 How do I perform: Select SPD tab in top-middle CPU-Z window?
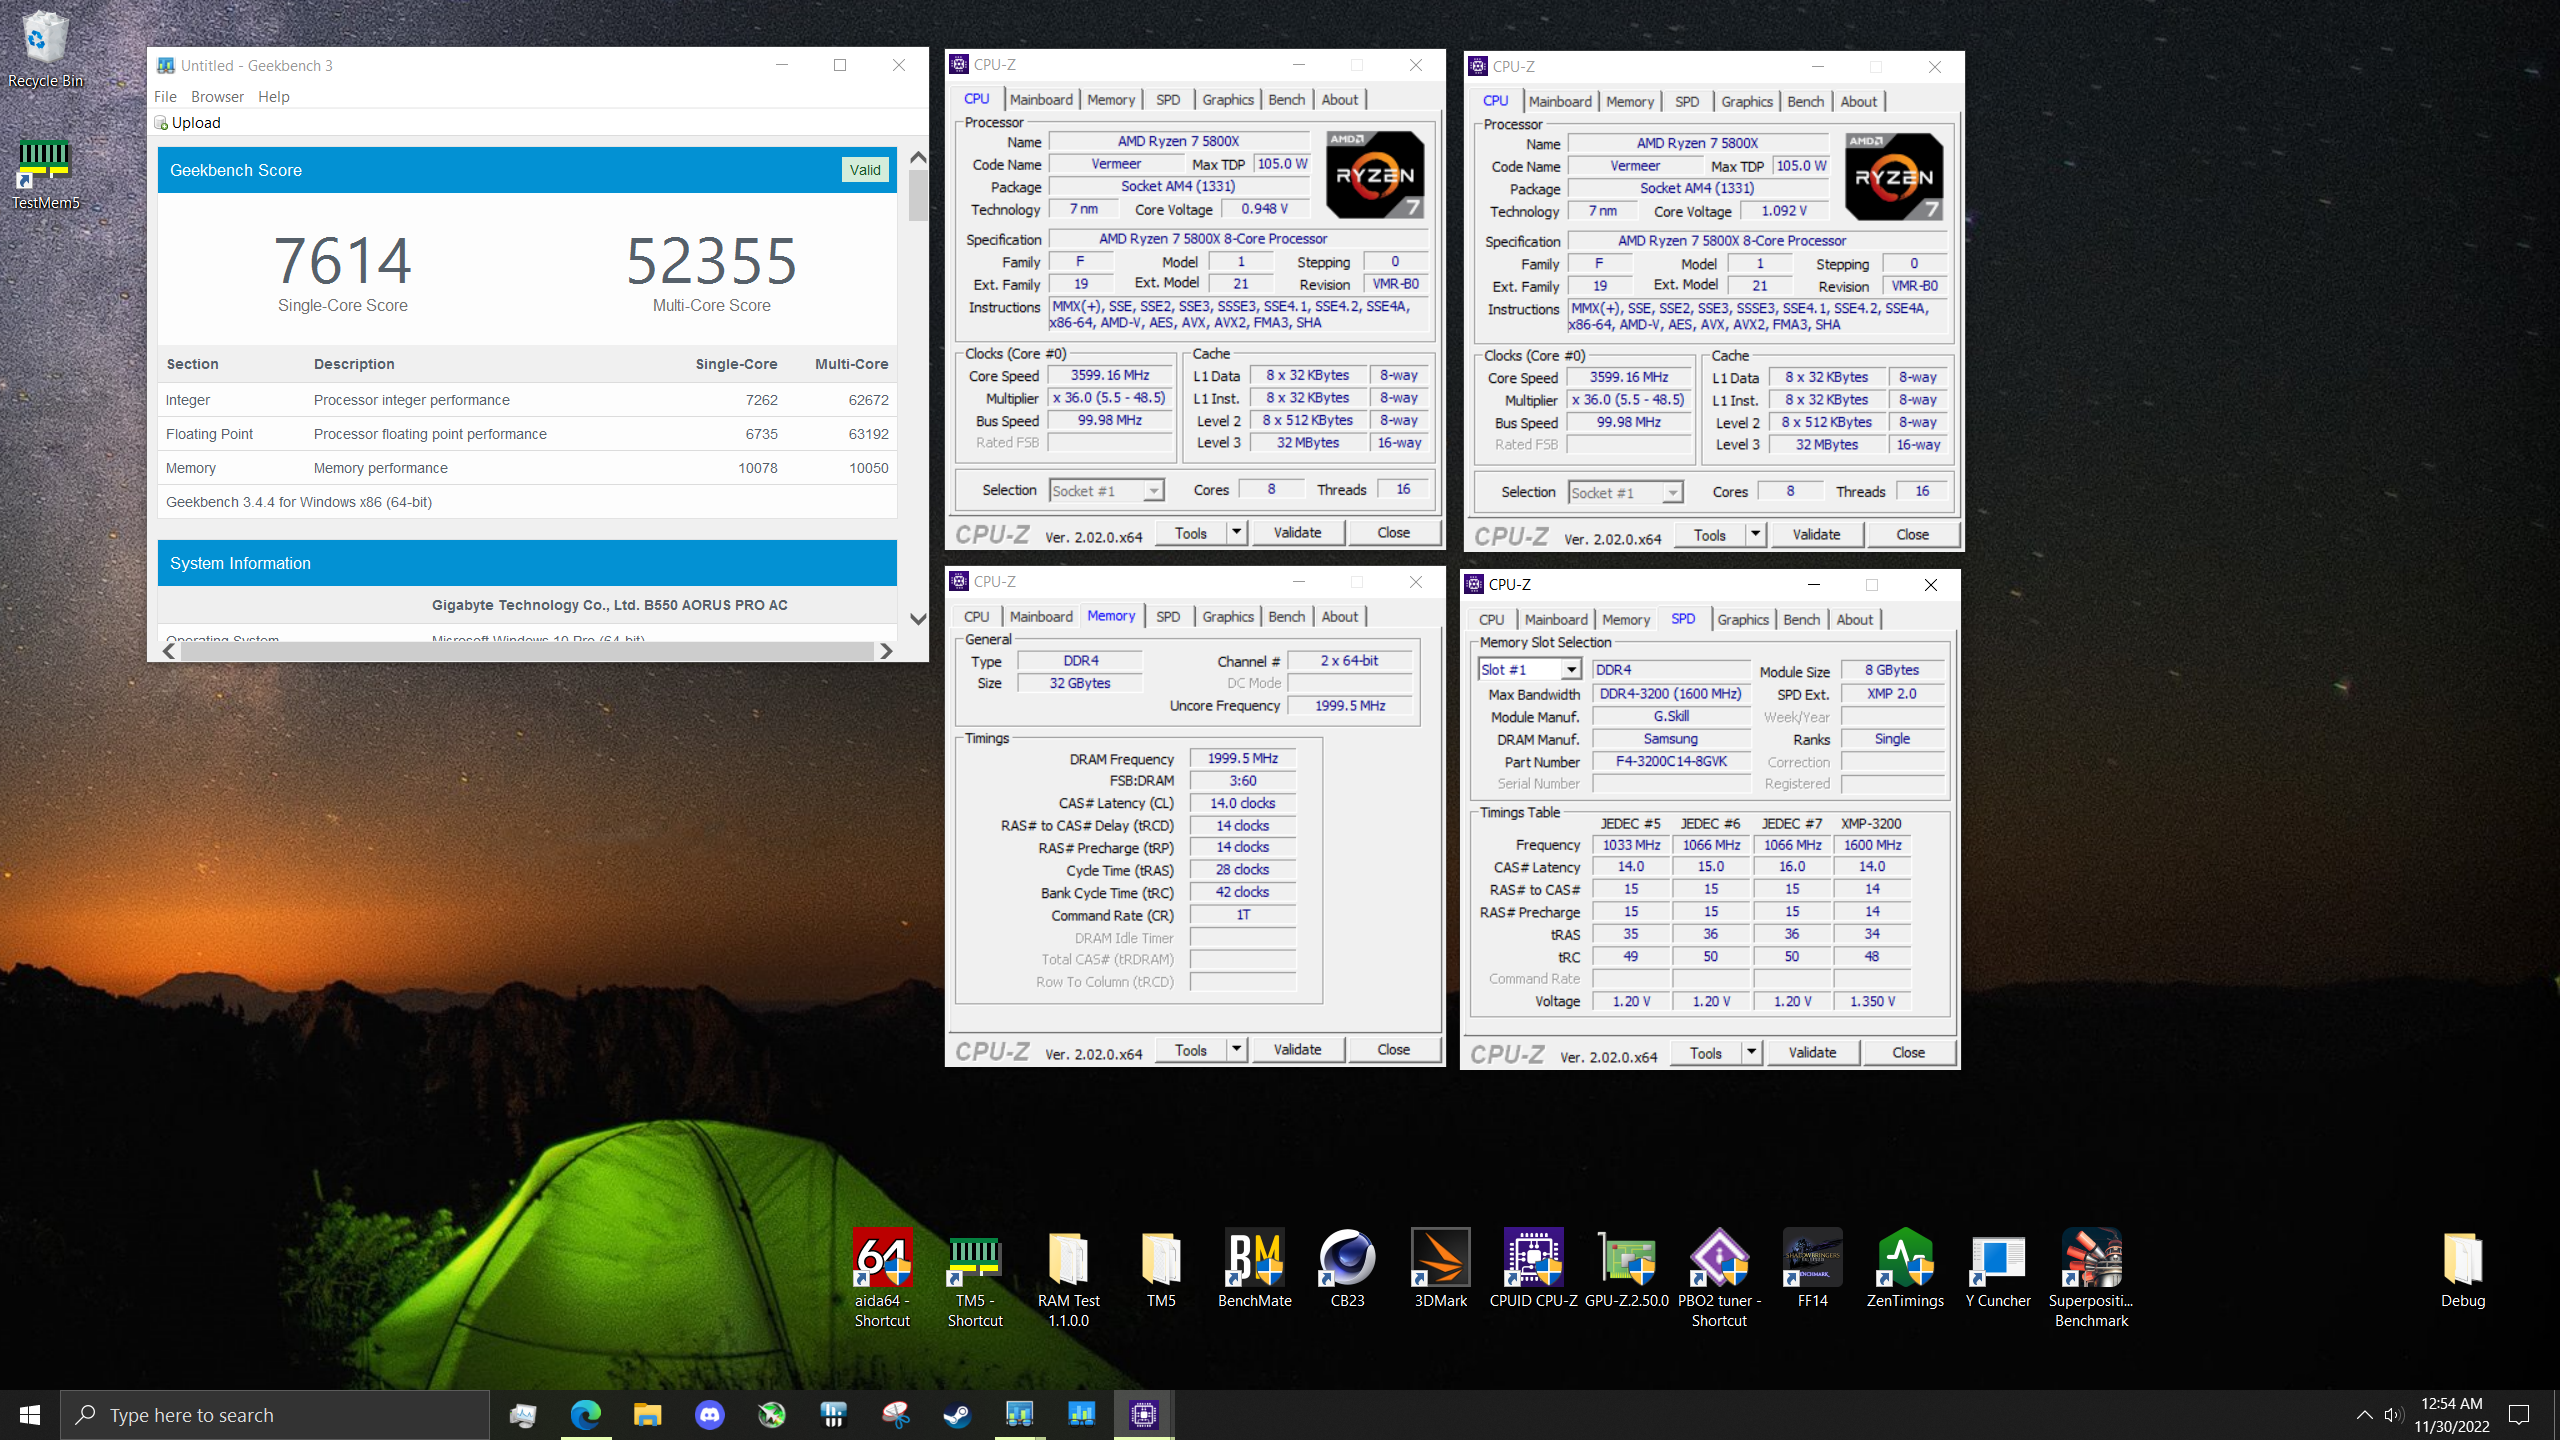(x=1168, y=99)
